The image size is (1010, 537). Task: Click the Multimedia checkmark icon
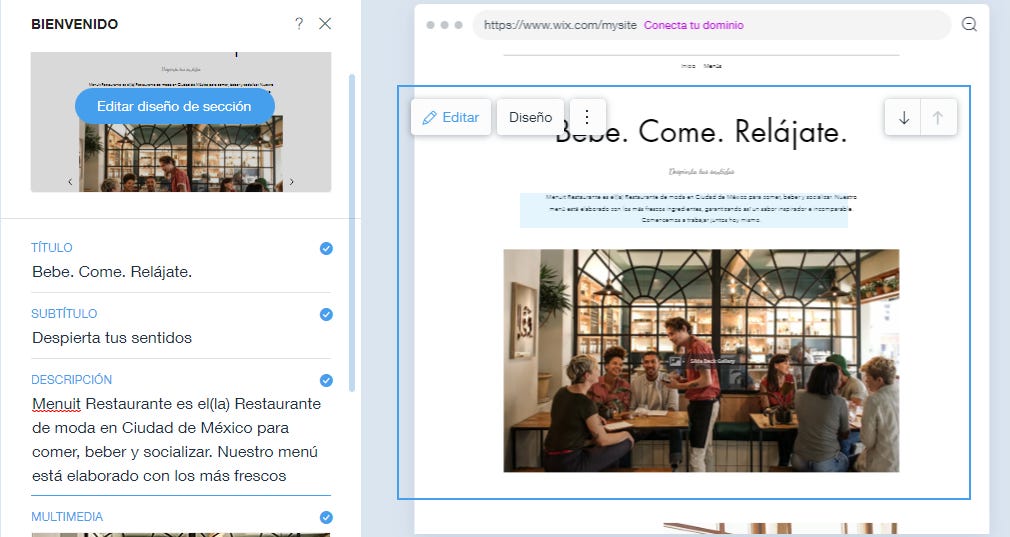coord(327,518)
